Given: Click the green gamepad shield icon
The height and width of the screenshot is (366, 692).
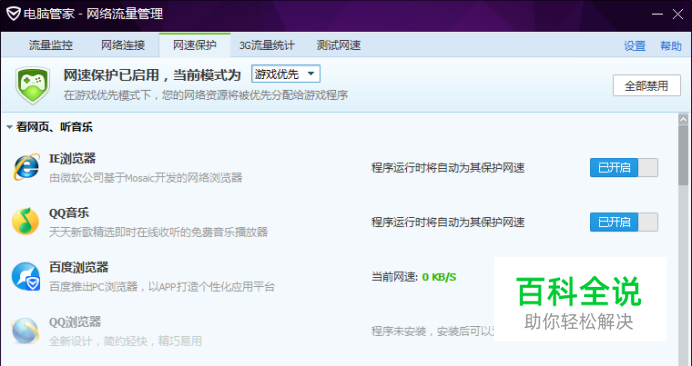Looking at the screenshot, I should (x=33, y=85).
